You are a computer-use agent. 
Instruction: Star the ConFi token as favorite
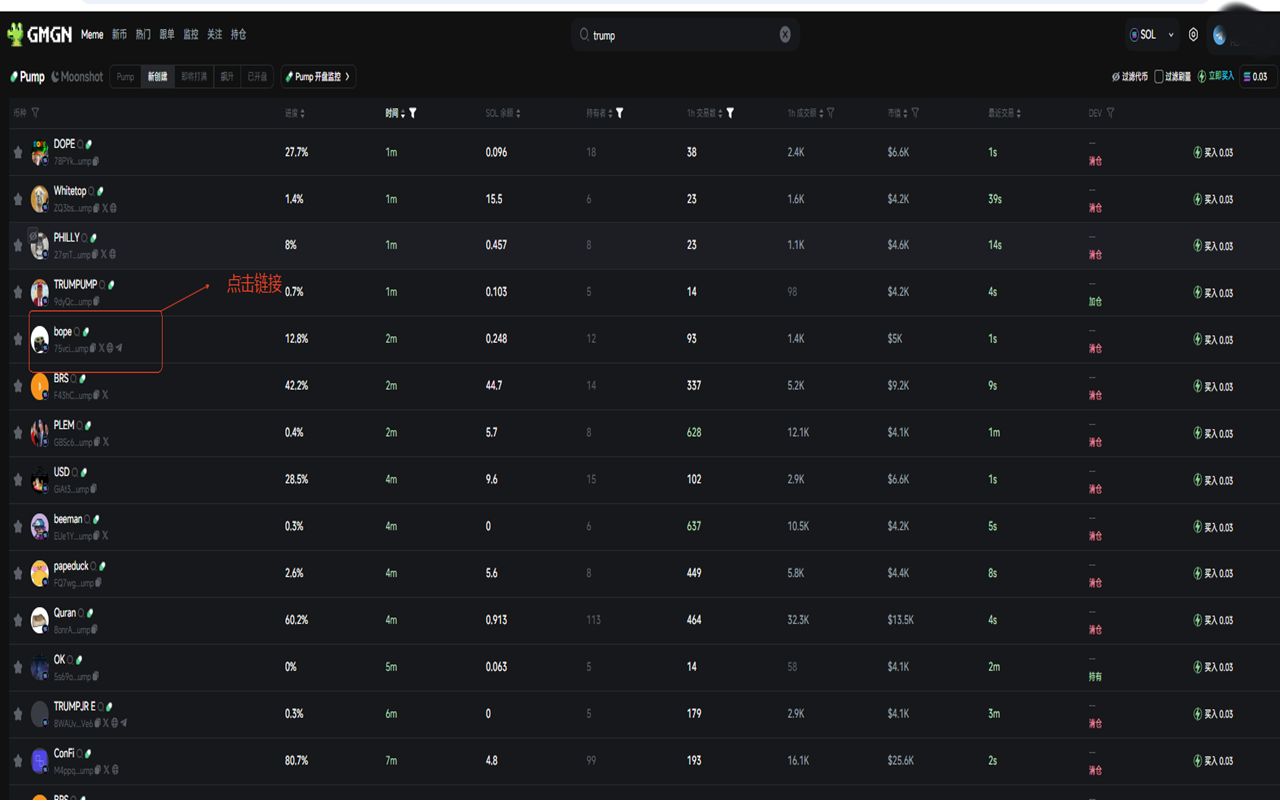click(x=18, y=761)
